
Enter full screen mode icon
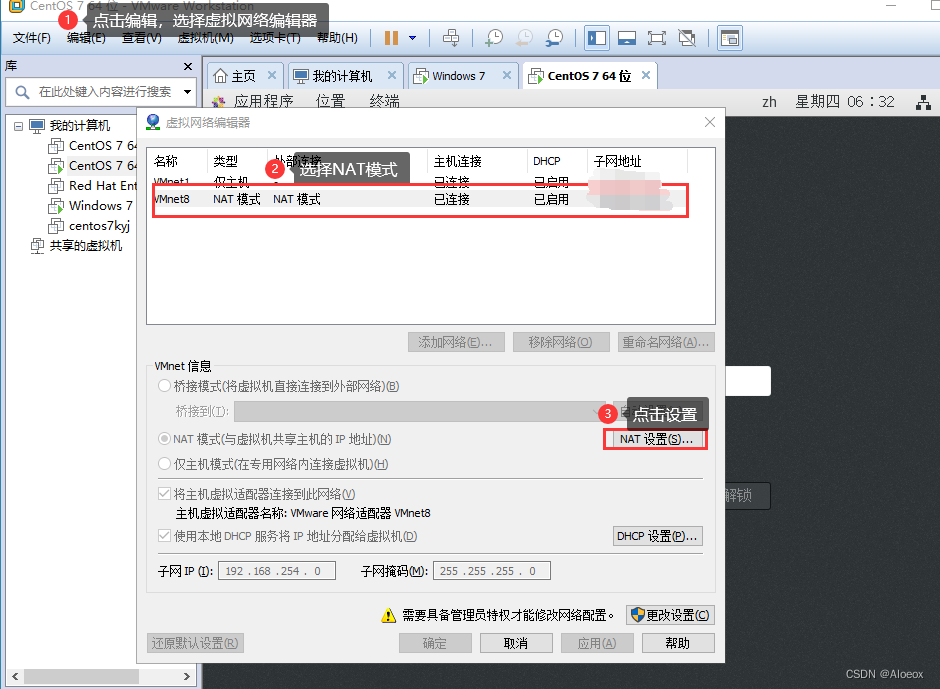point(656,38)
